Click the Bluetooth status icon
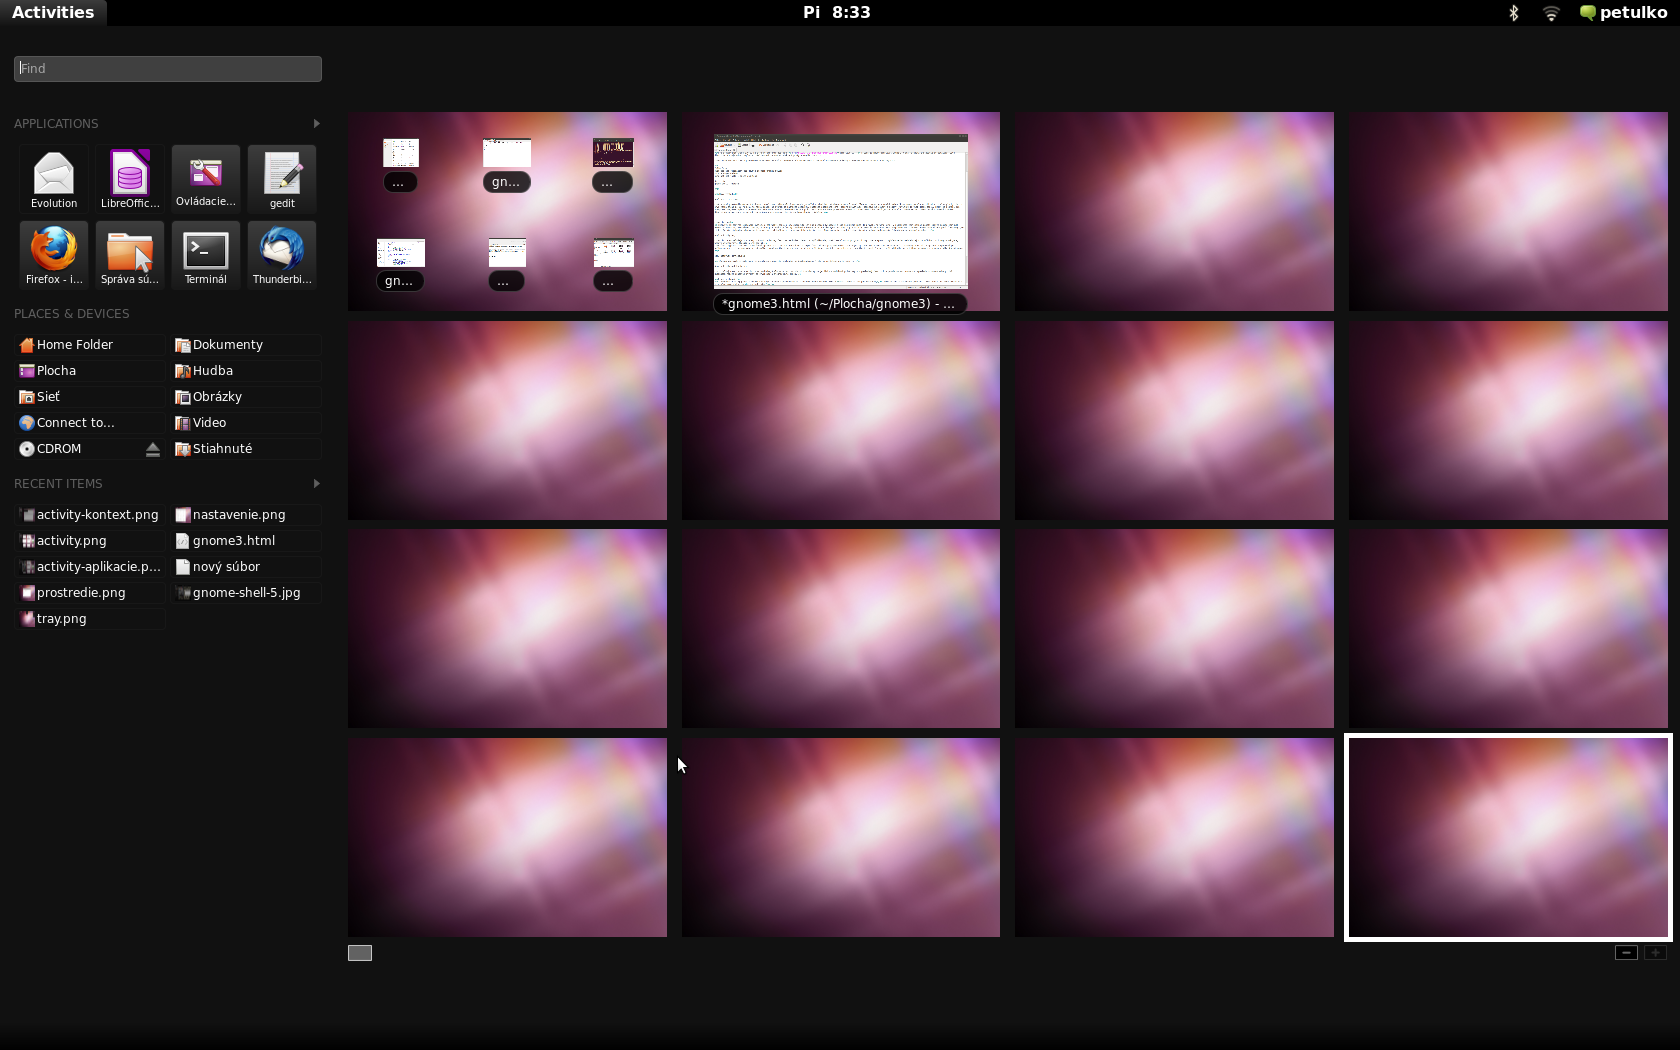Viewport: 1680px width, 1050px height. [x=1514, y=13]
